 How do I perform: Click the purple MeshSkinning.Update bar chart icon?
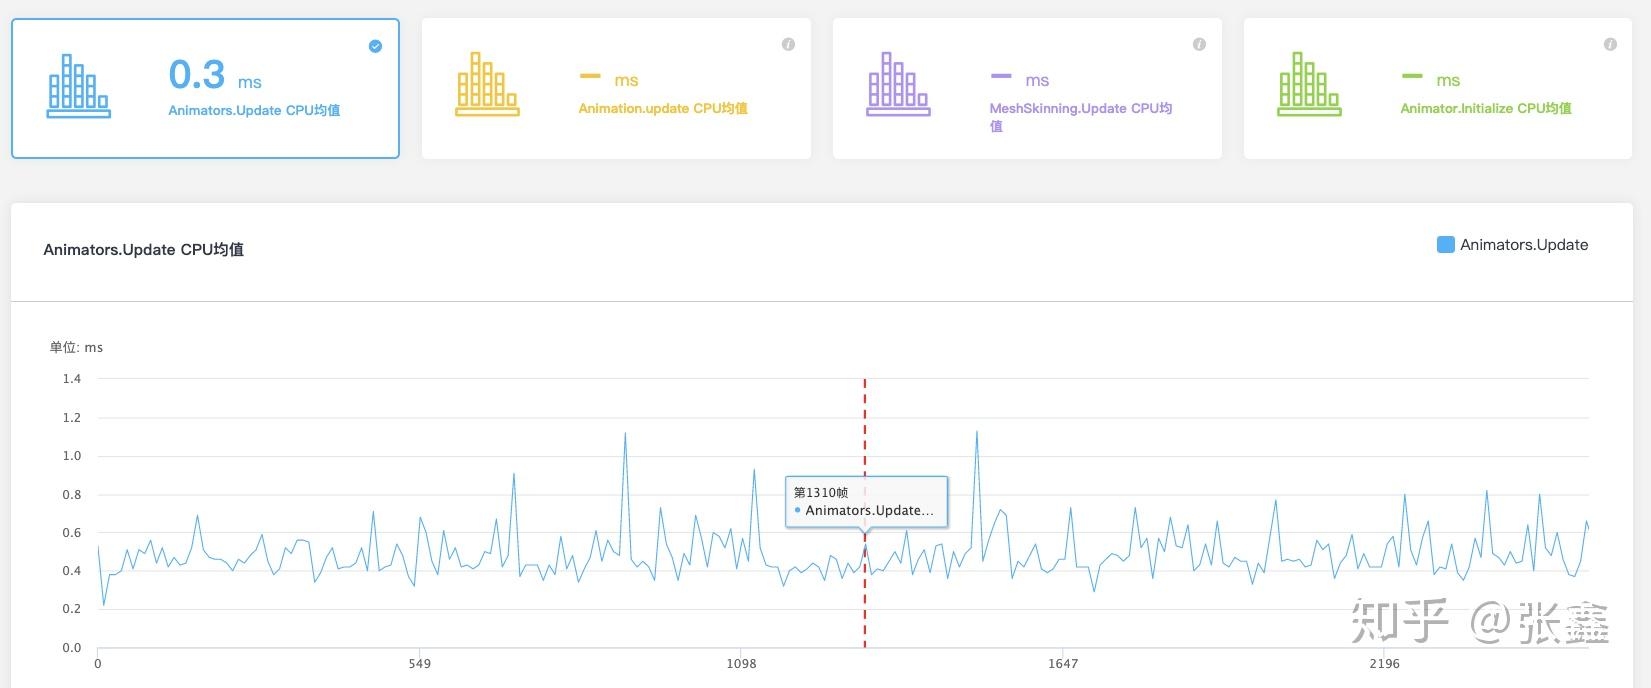(898, 84)
